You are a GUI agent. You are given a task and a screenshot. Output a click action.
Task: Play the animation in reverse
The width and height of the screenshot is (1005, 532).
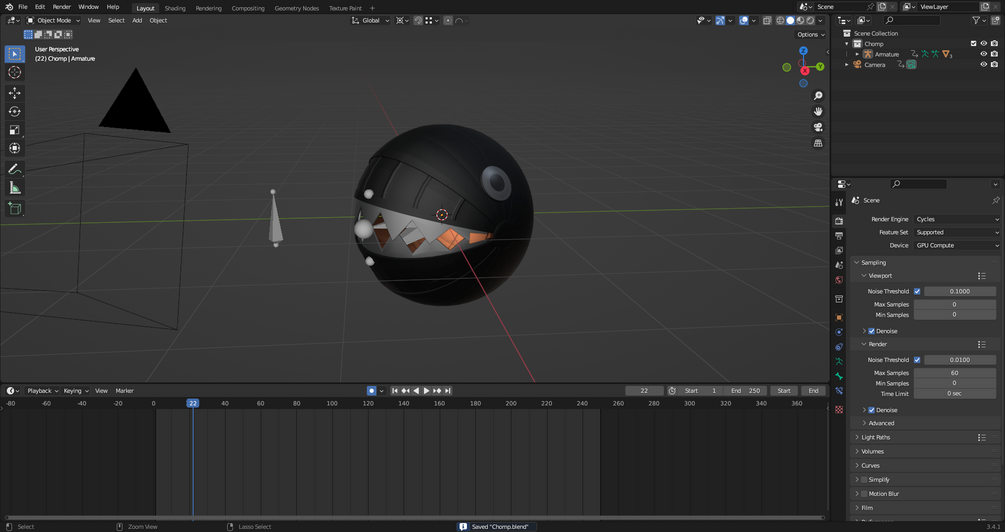coord(416,390)
